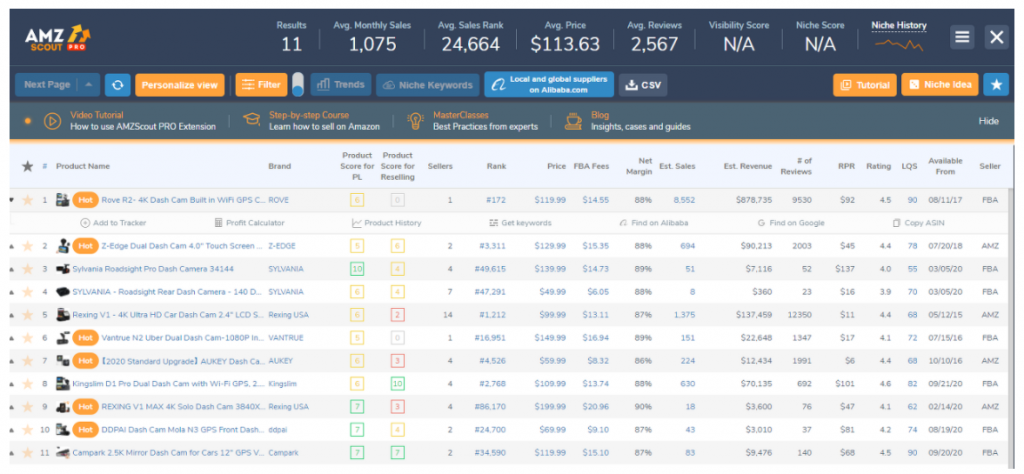The width and height of the screenshot is (1024, 474).
Task: Expand the Rexing V1 4K row
Action: [12, 315]
